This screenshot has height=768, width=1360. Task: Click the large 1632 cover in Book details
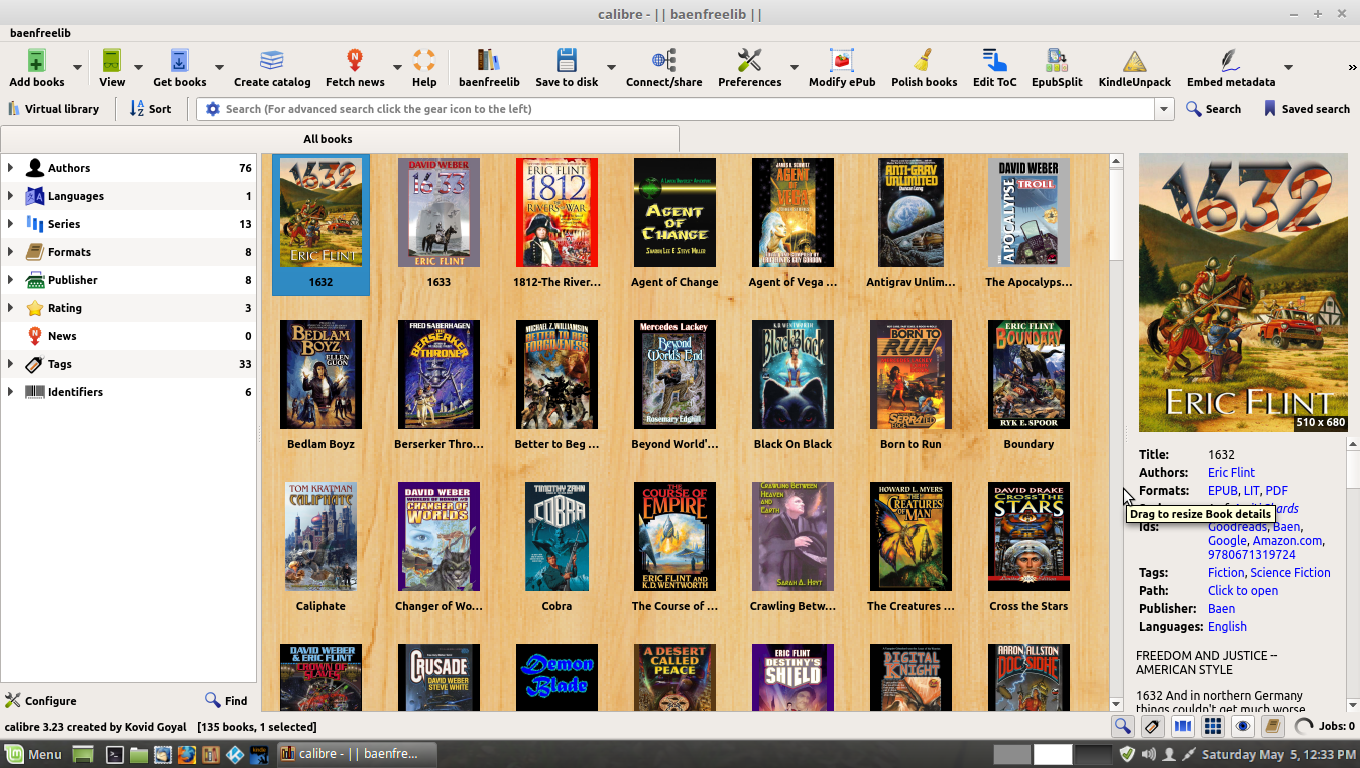click(1243, 292)
